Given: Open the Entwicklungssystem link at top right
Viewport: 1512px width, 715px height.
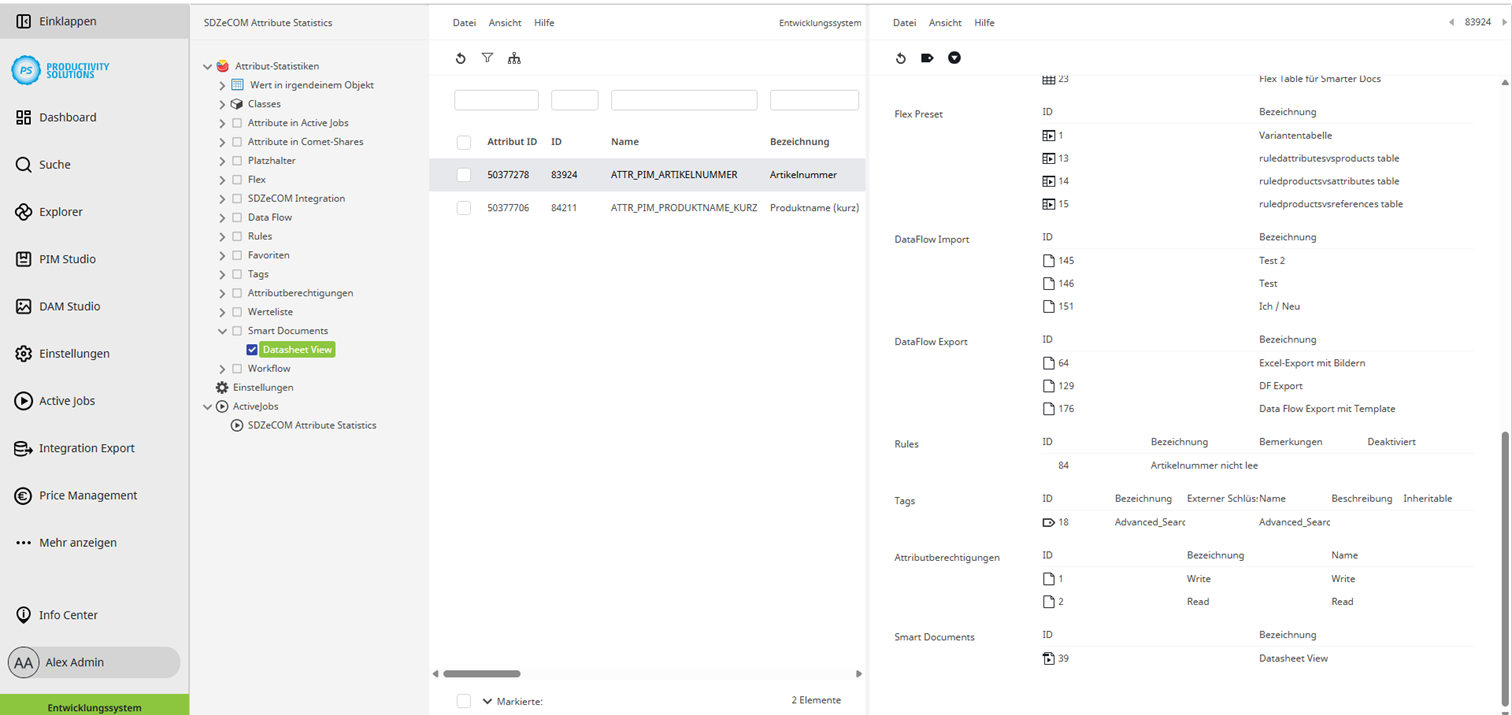Looking at the screenshot, I should tap(820, 22).
